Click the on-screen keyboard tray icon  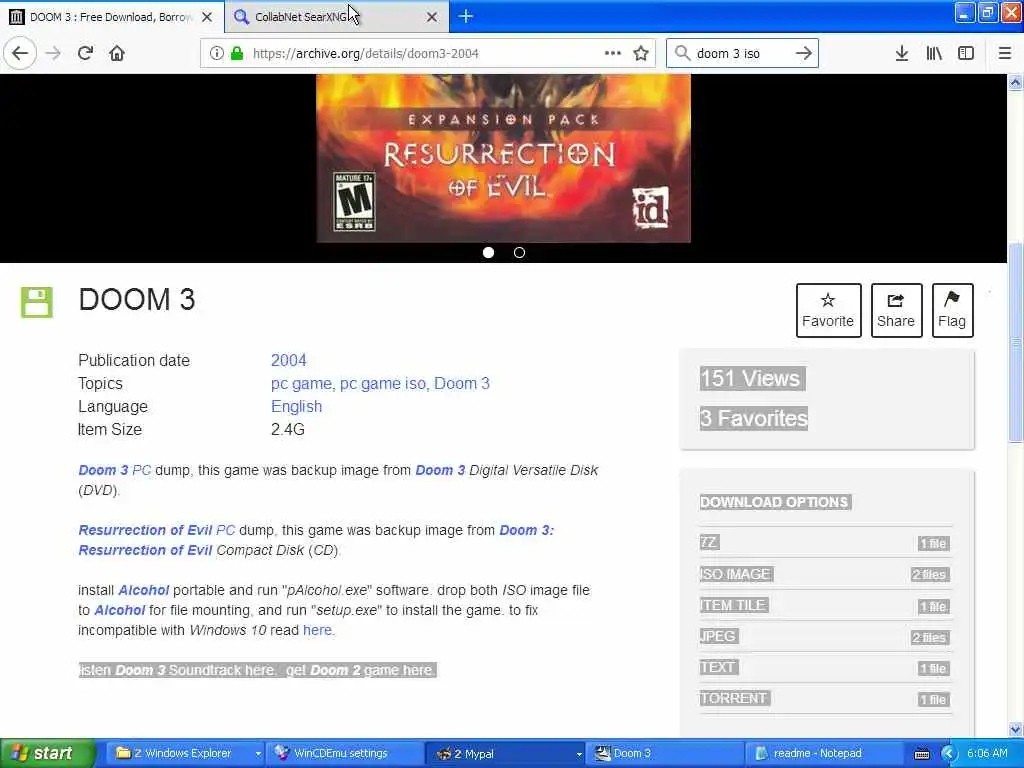click(x=922, y=754)
